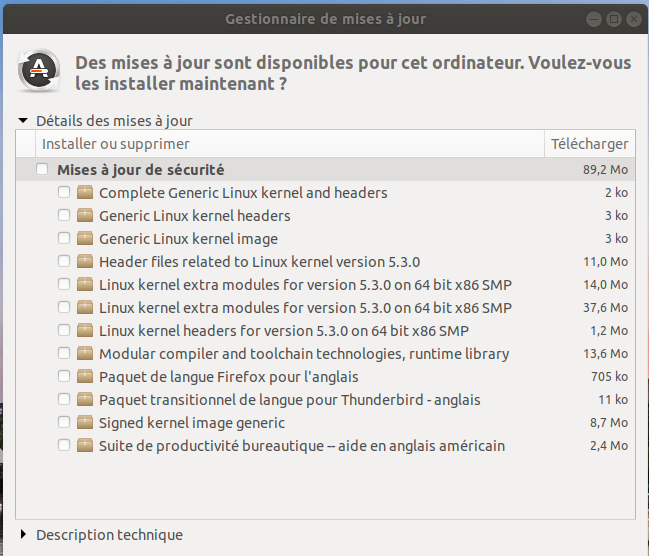The width and height of the screenshot is (649, 556).
Task: Check the Mises à jour de sécurité checkbox
Action: click(42, 169)
